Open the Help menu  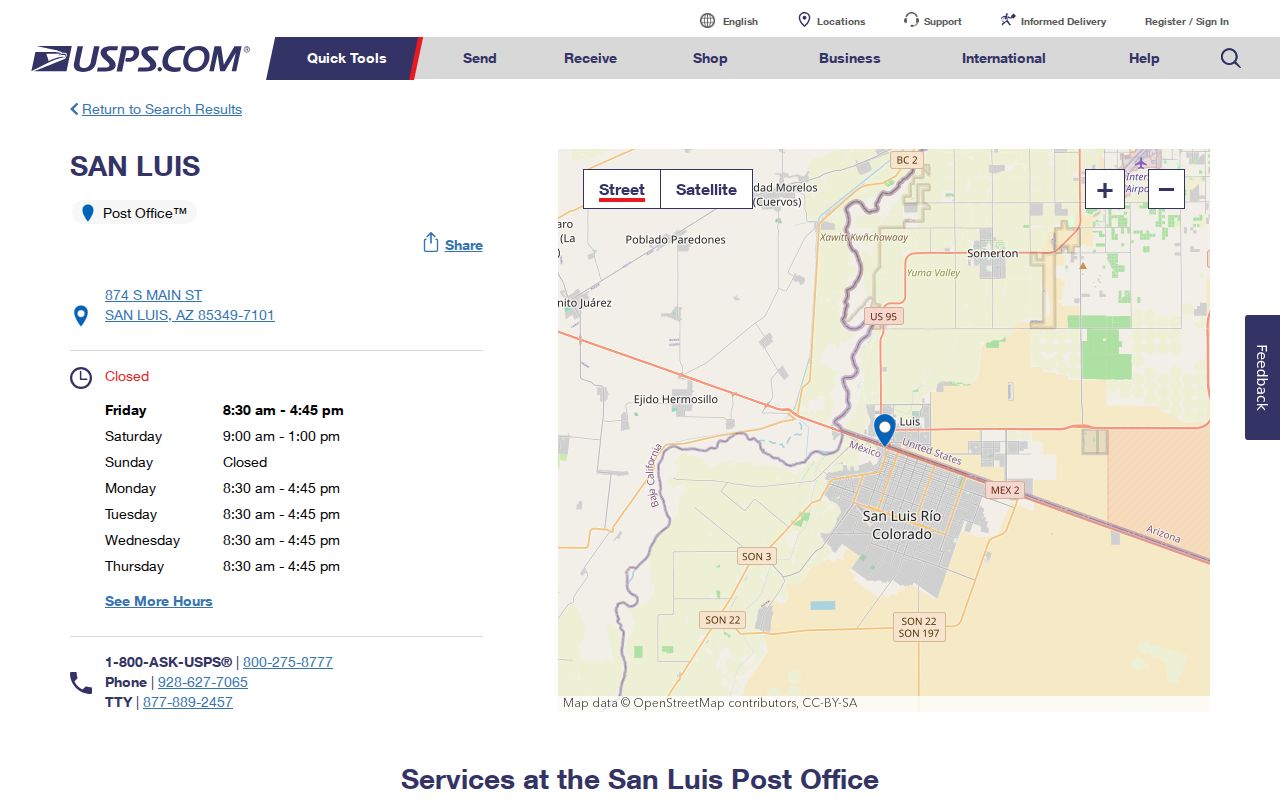1144,58
